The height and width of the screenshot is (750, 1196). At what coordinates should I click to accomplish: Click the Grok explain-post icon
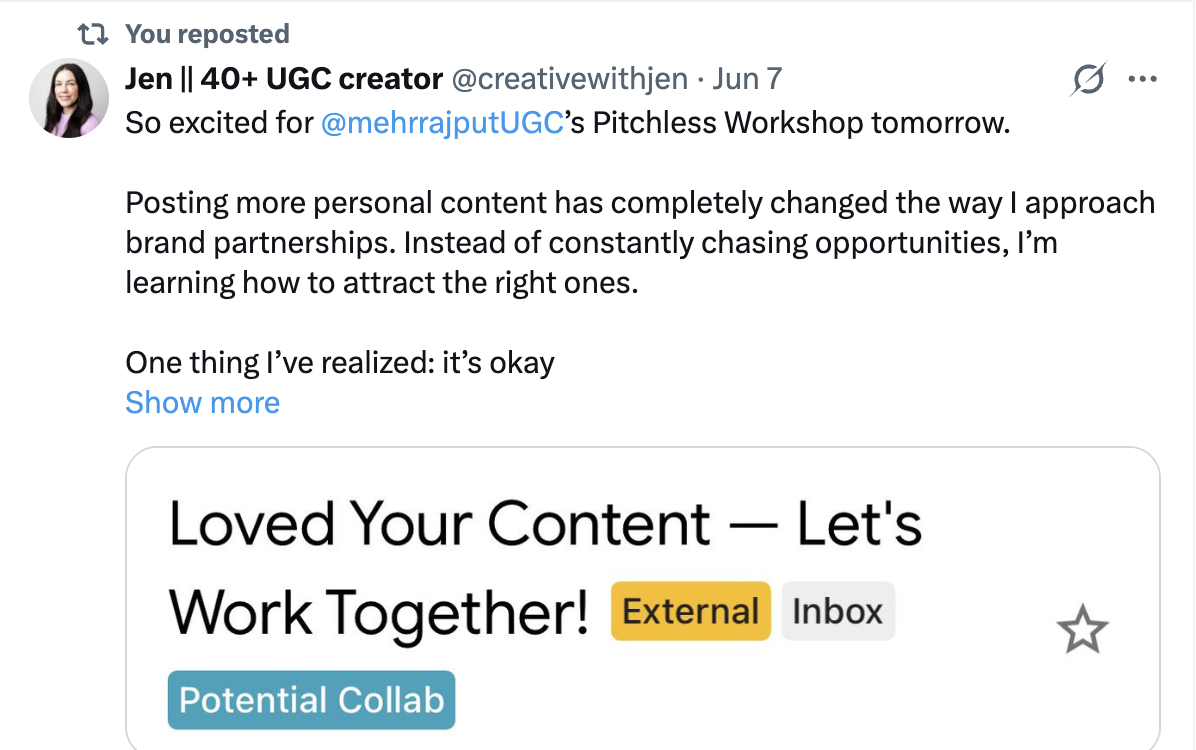[1088, 79]
